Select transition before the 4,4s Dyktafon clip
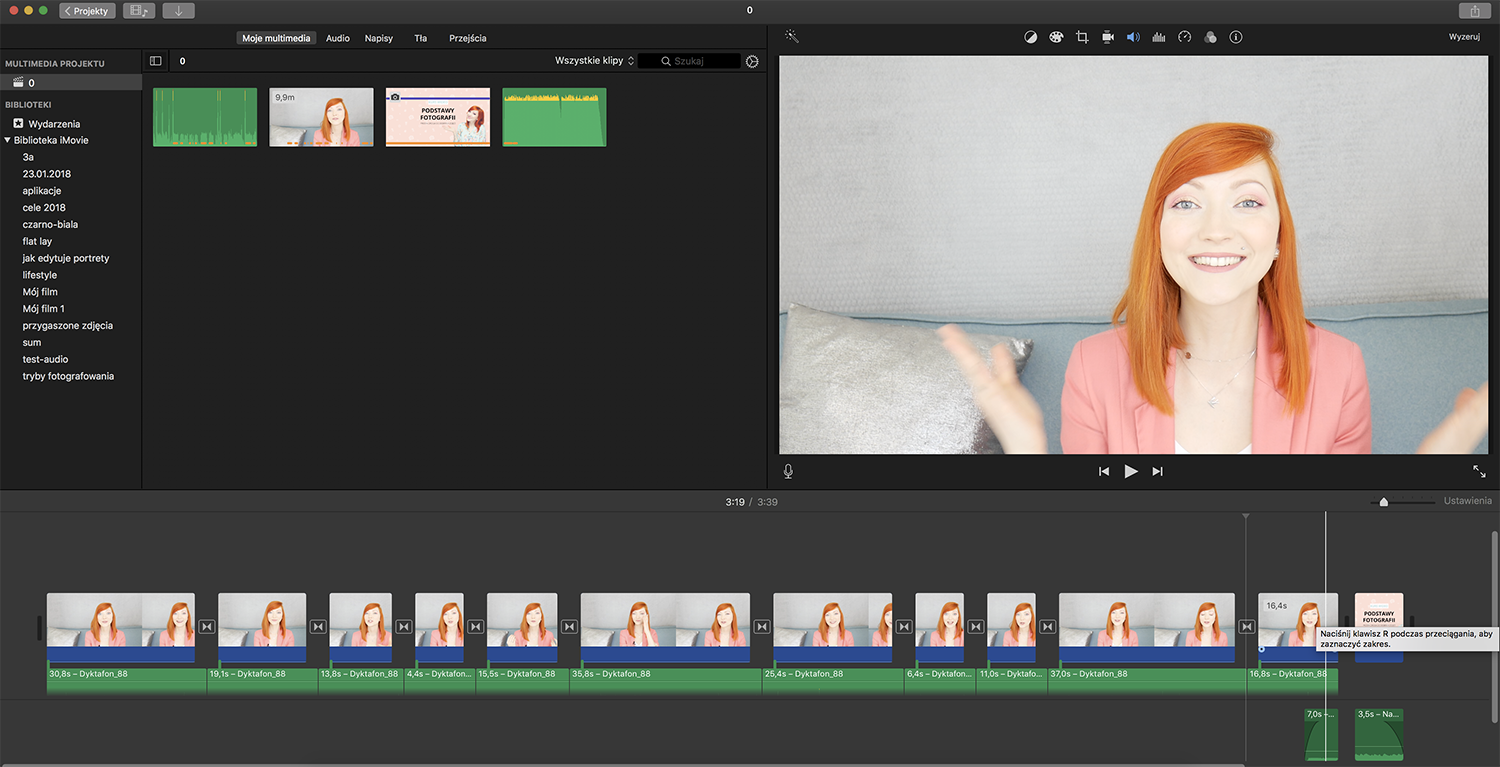 click(x=404, y=627)
